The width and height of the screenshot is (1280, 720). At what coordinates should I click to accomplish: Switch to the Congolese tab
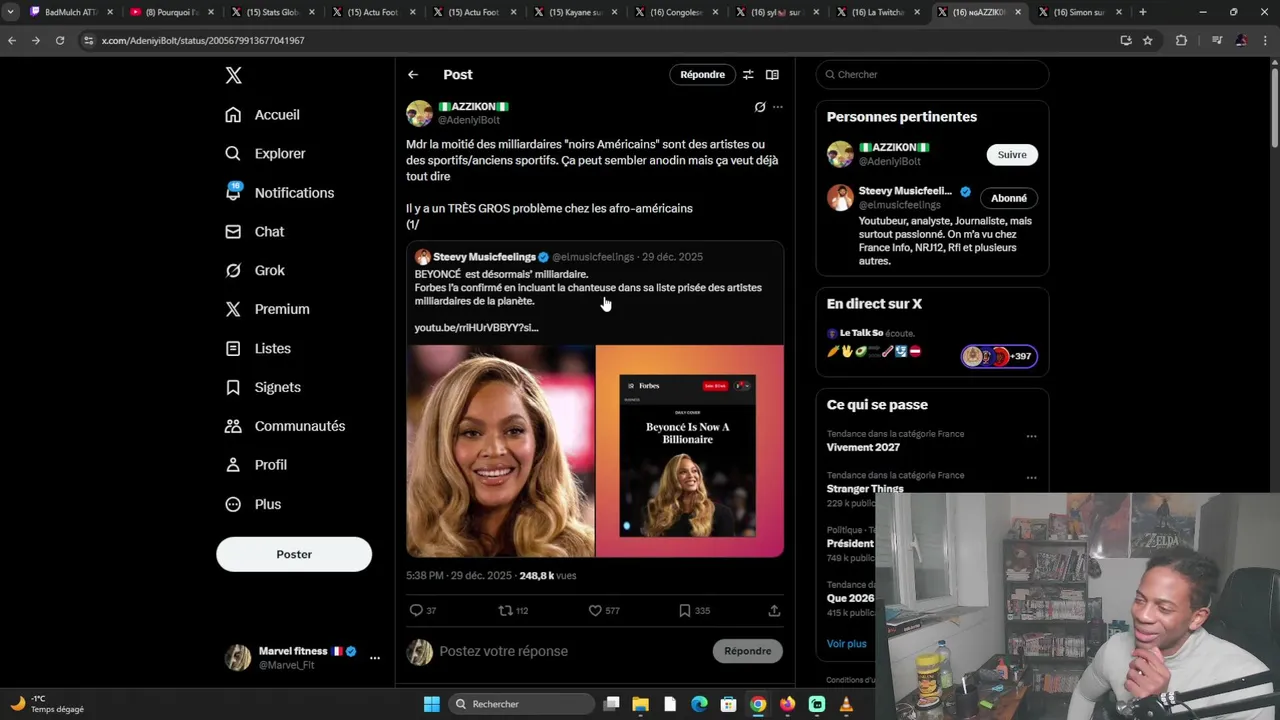(676, 12)
